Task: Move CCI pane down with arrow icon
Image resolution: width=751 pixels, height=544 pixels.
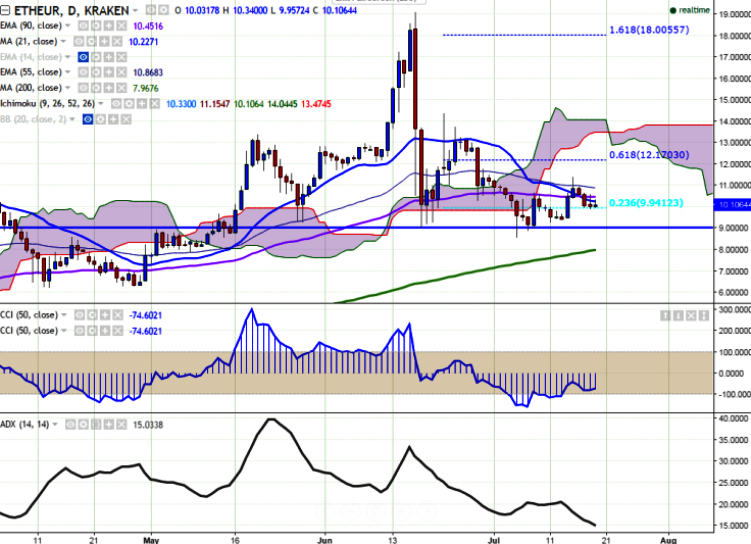Action: (x=678, y=316)
